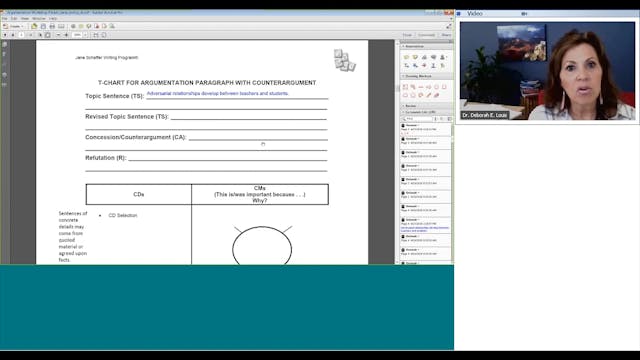Viewport: 640px width, 360px height.
Task: Select the Highlight Text annotation tool
Action: point(415,57)
